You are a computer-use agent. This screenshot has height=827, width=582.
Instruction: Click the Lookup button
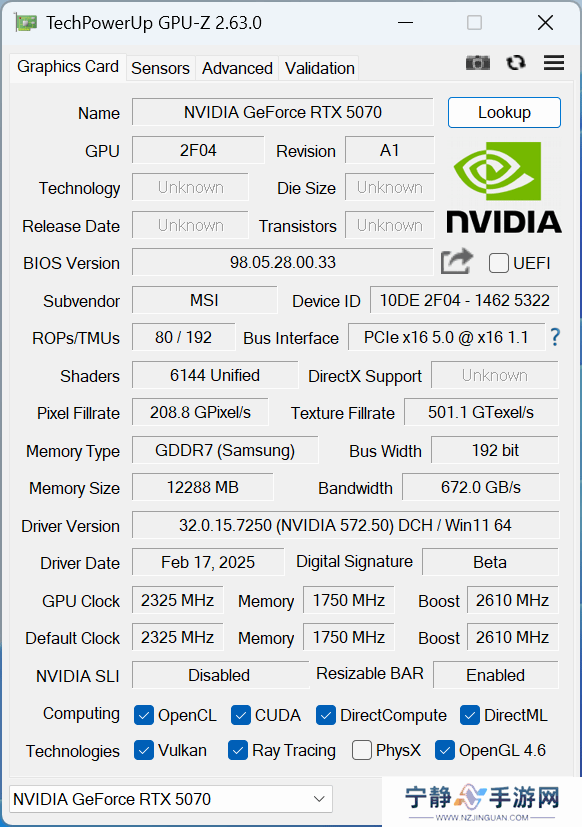pyautogui.click(x=504, y=112)
